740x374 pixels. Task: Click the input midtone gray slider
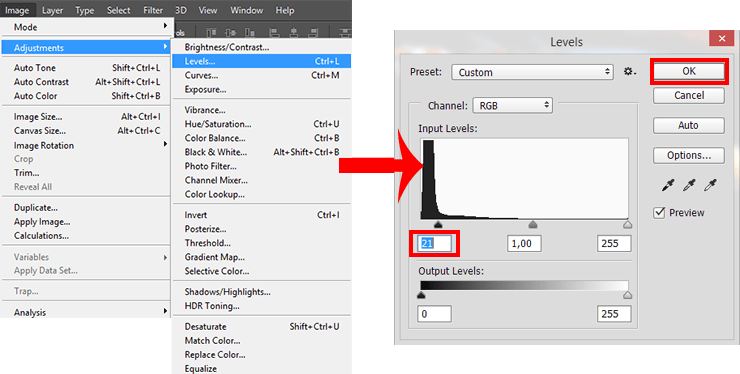[533, 225]
